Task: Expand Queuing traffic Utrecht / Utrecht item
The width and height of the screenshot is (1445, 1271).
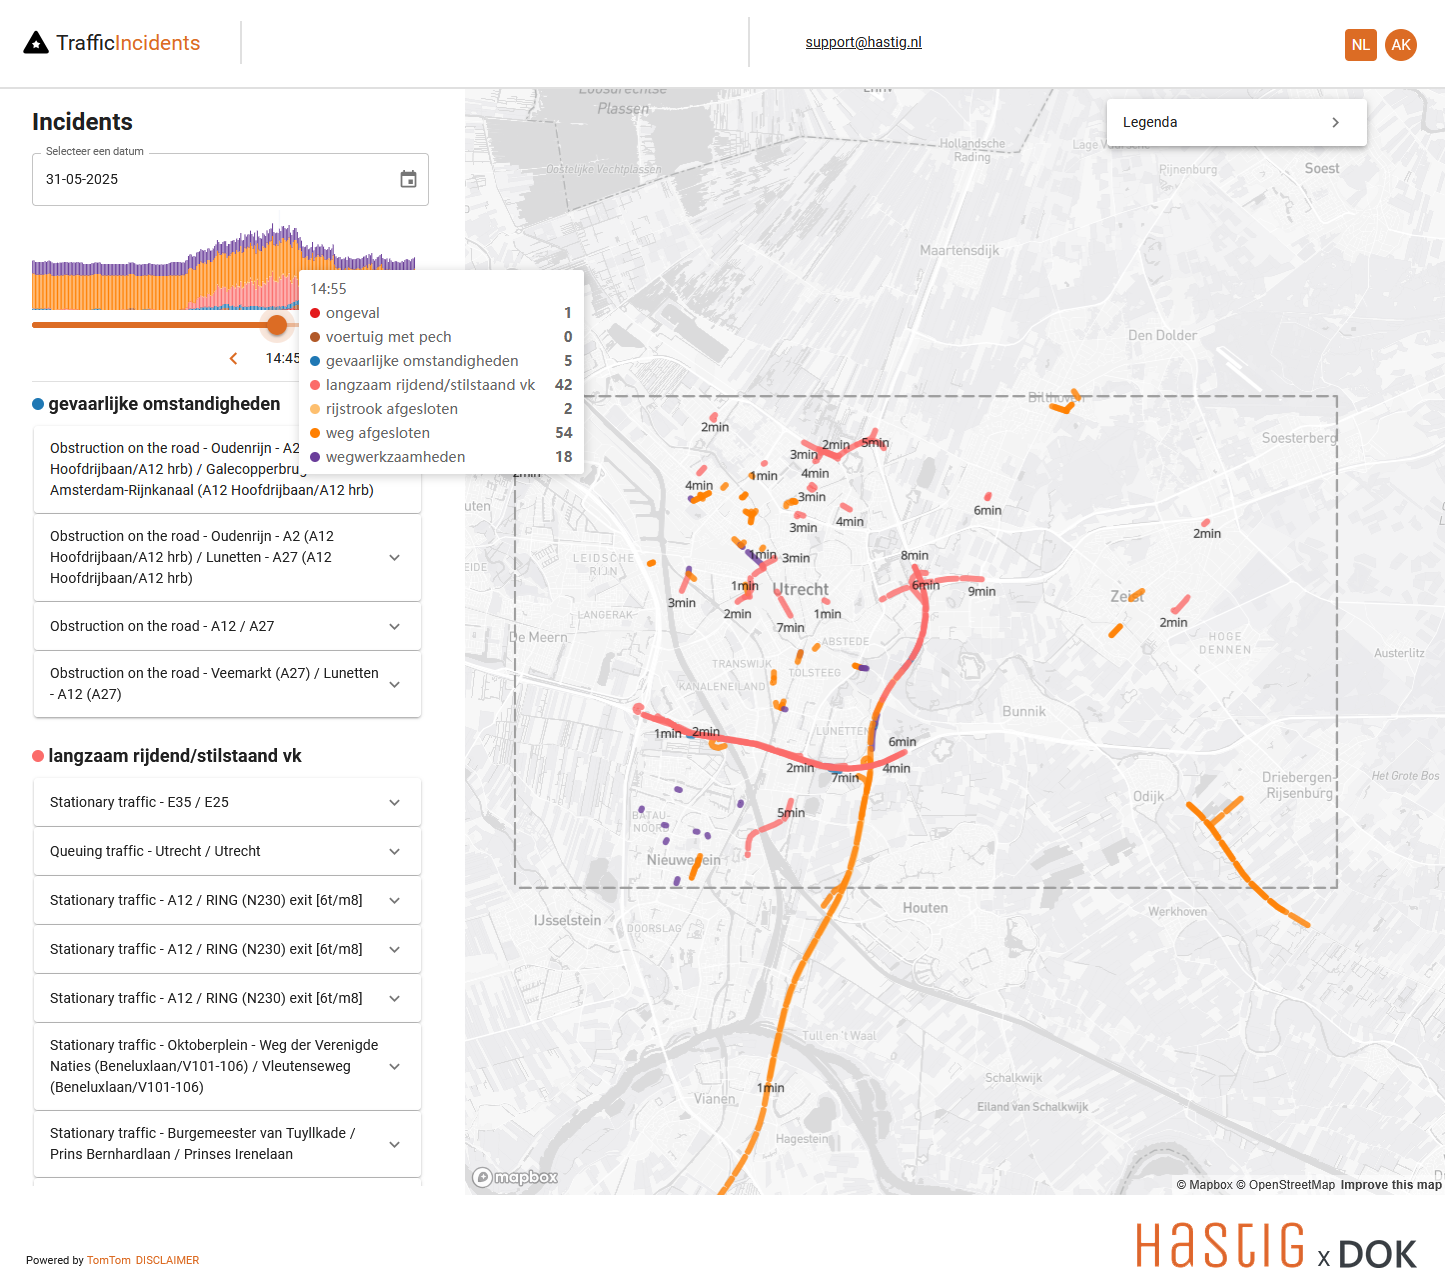Action: coord(394,851)
